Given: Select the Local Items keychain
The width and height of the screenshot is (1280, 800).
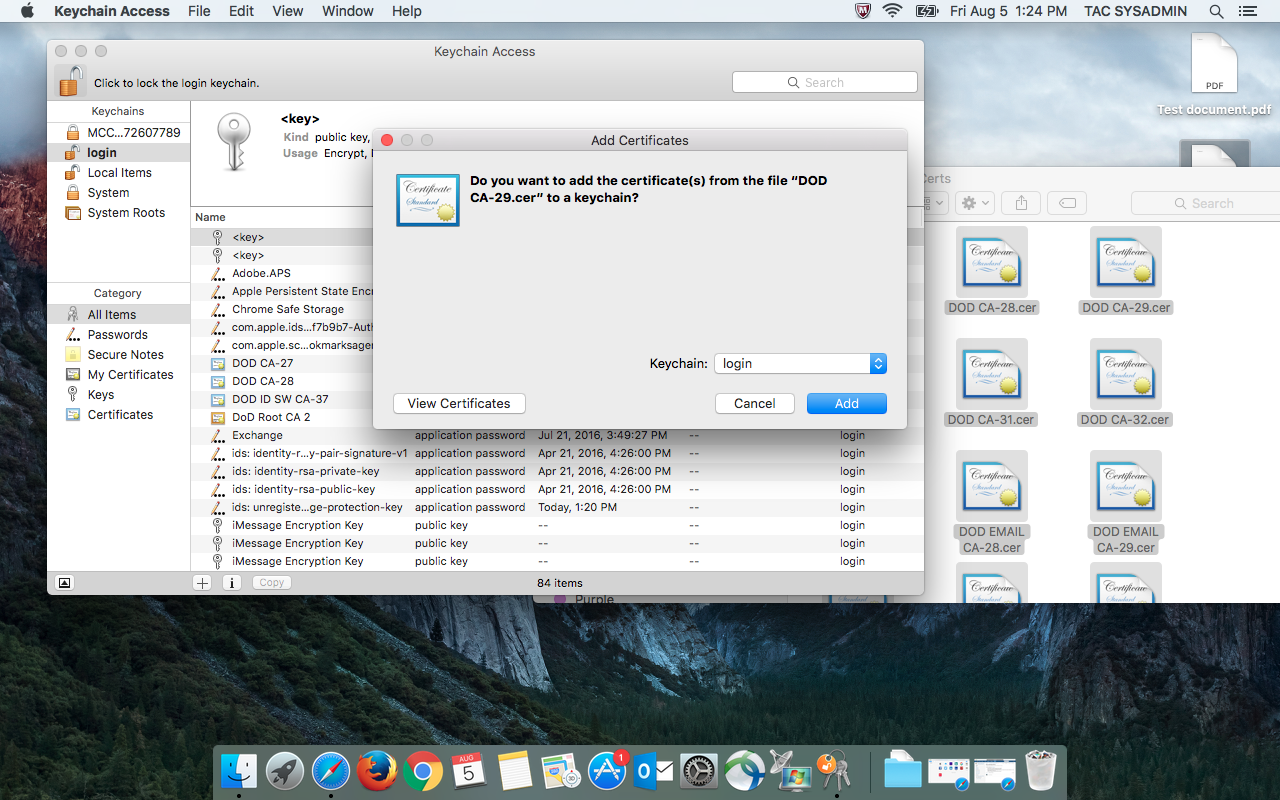Looking at the screenshot, I should tap(118, 173).
